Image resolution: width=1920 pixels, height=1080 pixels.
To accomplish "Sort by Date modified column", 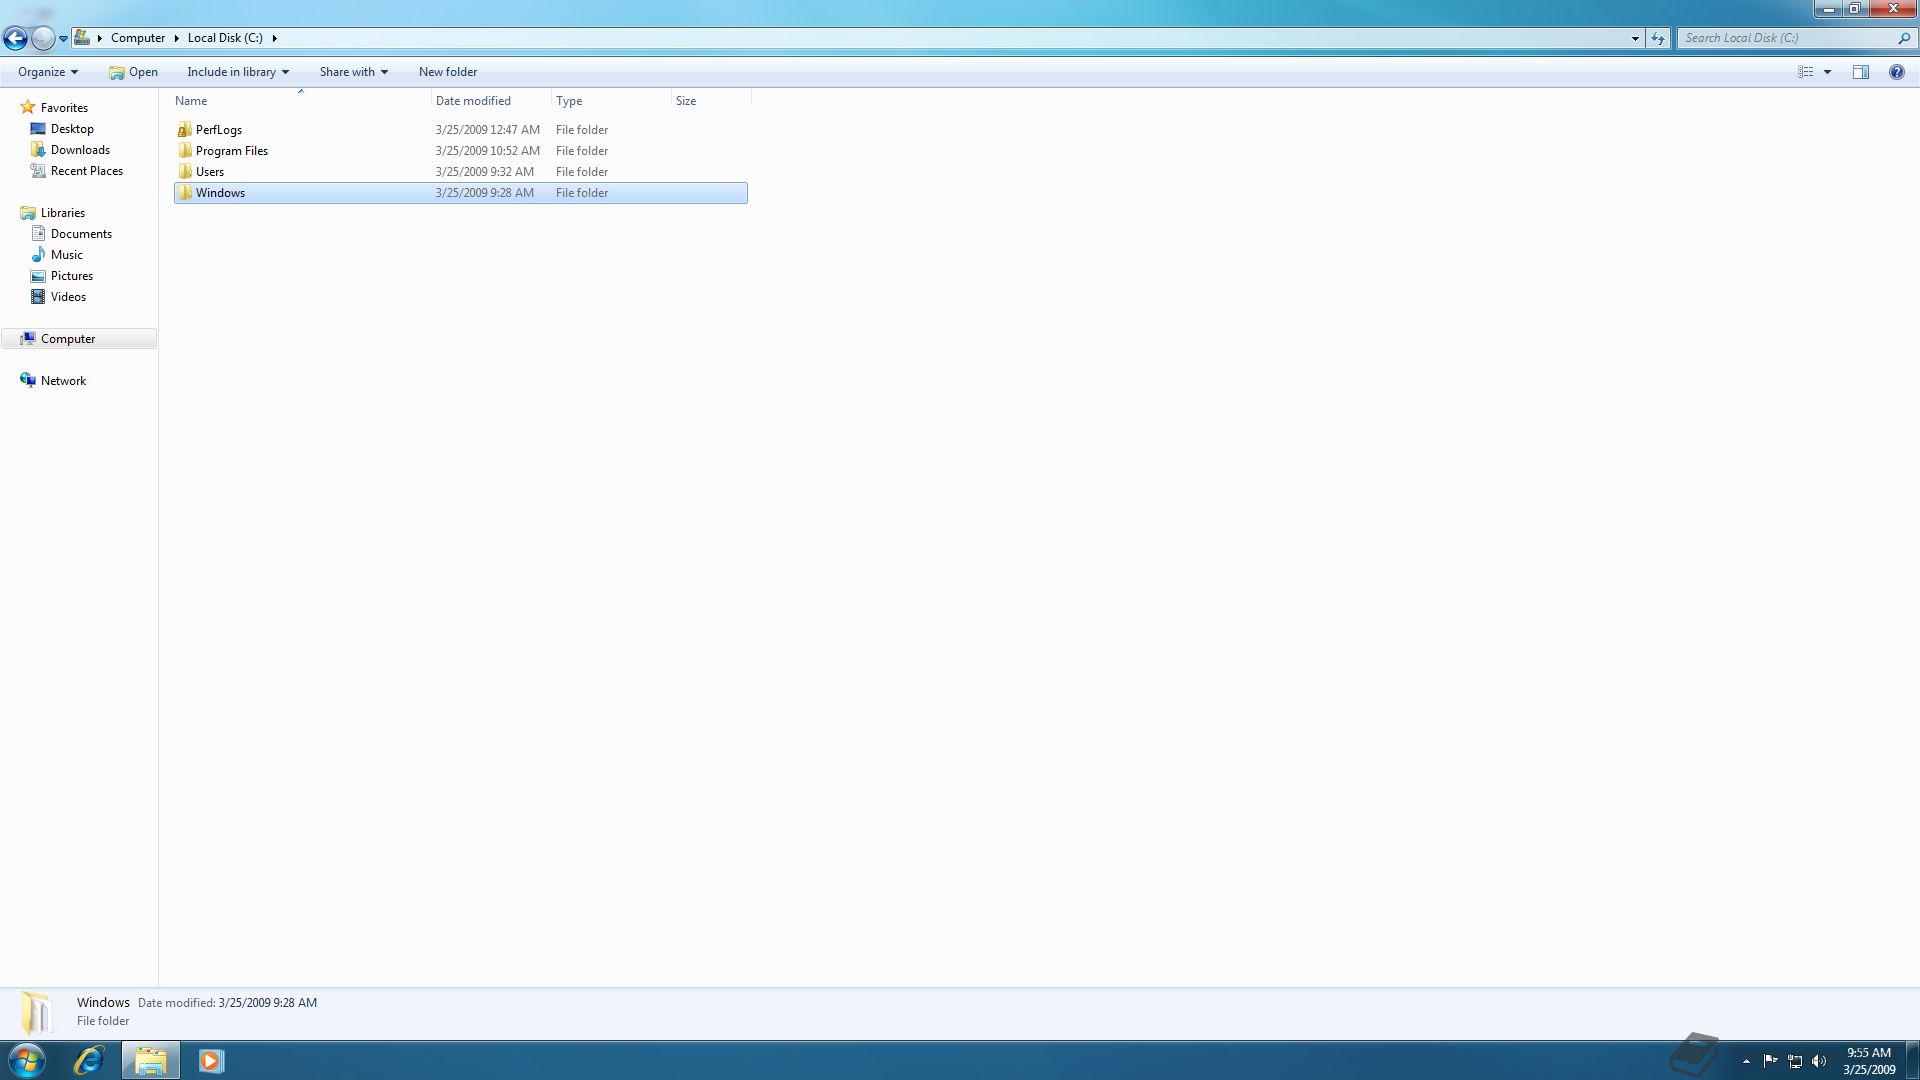I will coord(492,101).
